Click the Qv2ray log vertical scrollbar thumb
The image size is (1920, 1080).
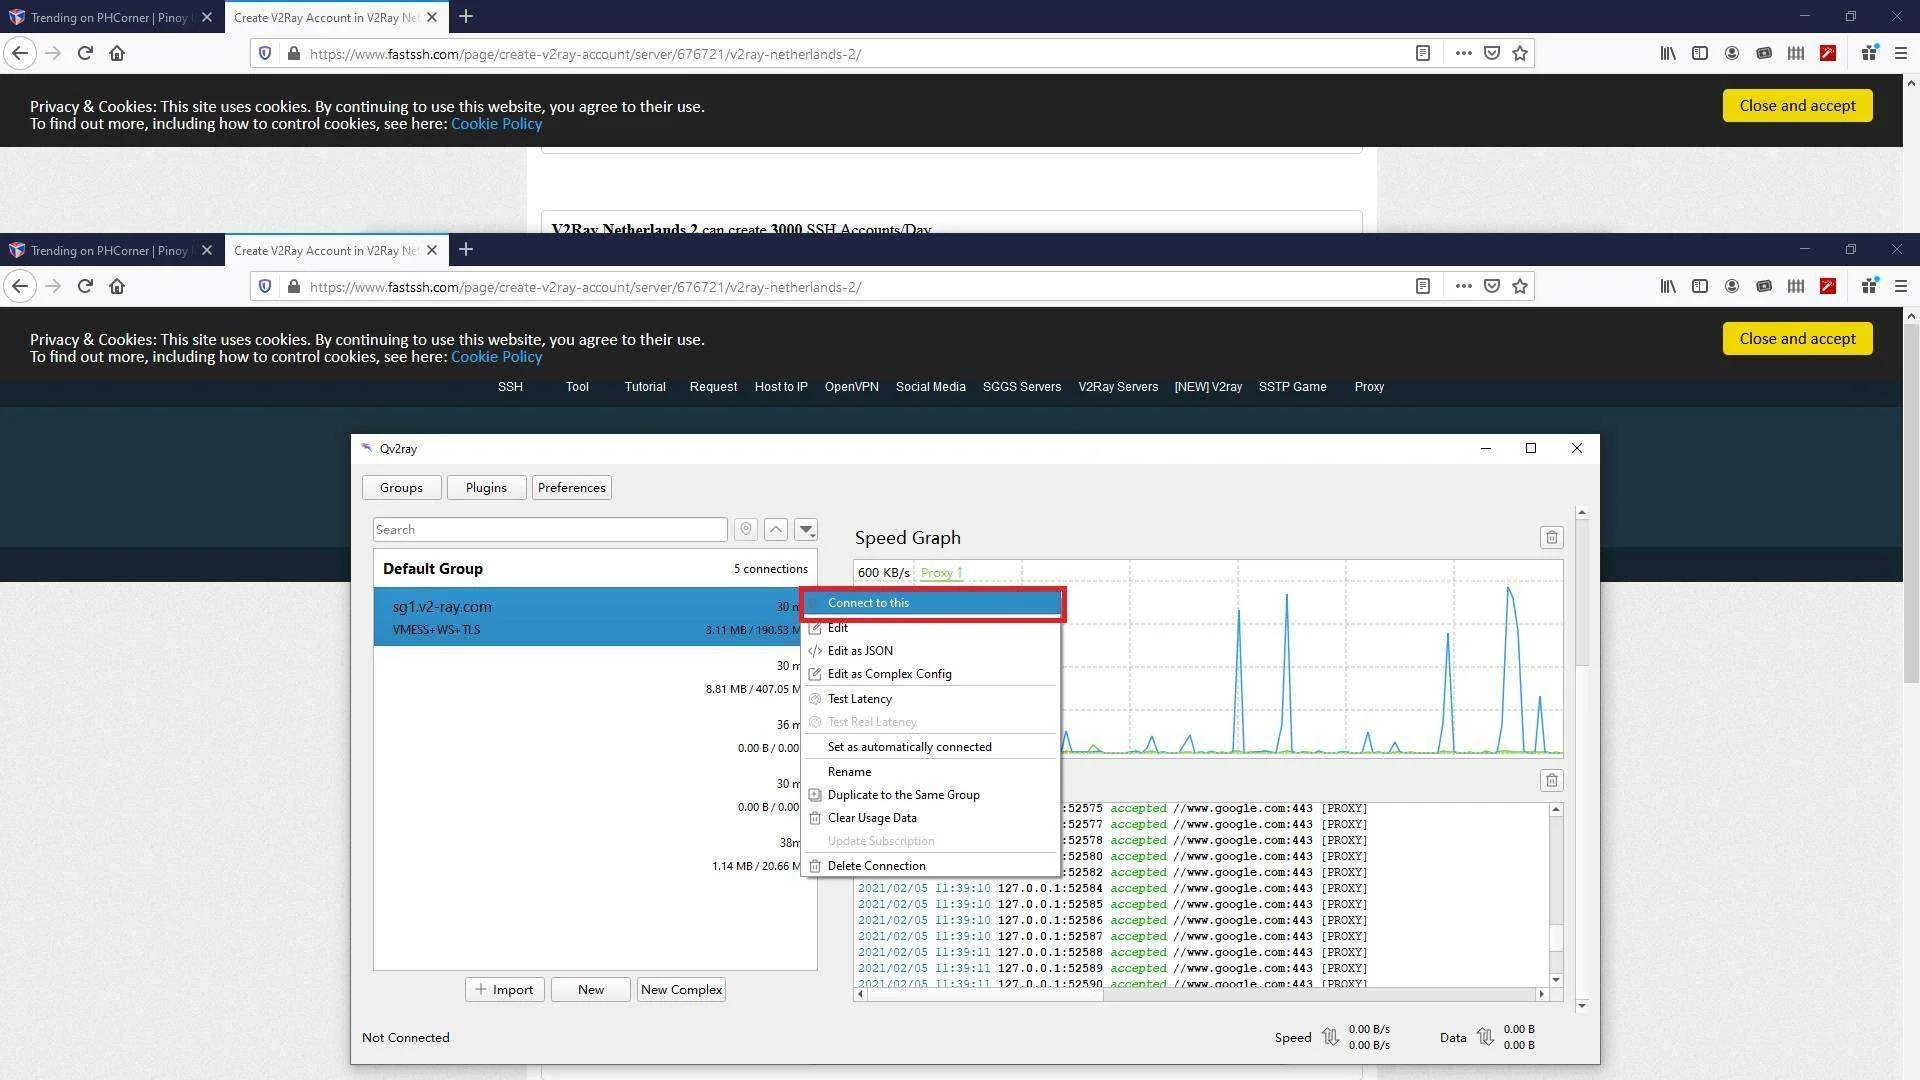pyautogui.click(x=1556, y=937)
